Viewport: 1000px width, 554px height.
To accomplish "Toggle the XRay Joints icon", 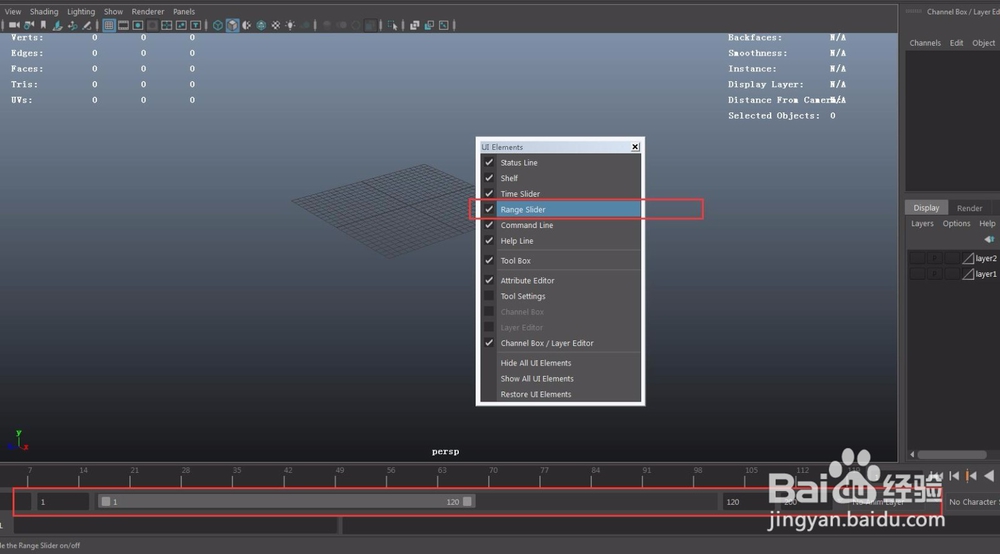I will pos(444,25).
